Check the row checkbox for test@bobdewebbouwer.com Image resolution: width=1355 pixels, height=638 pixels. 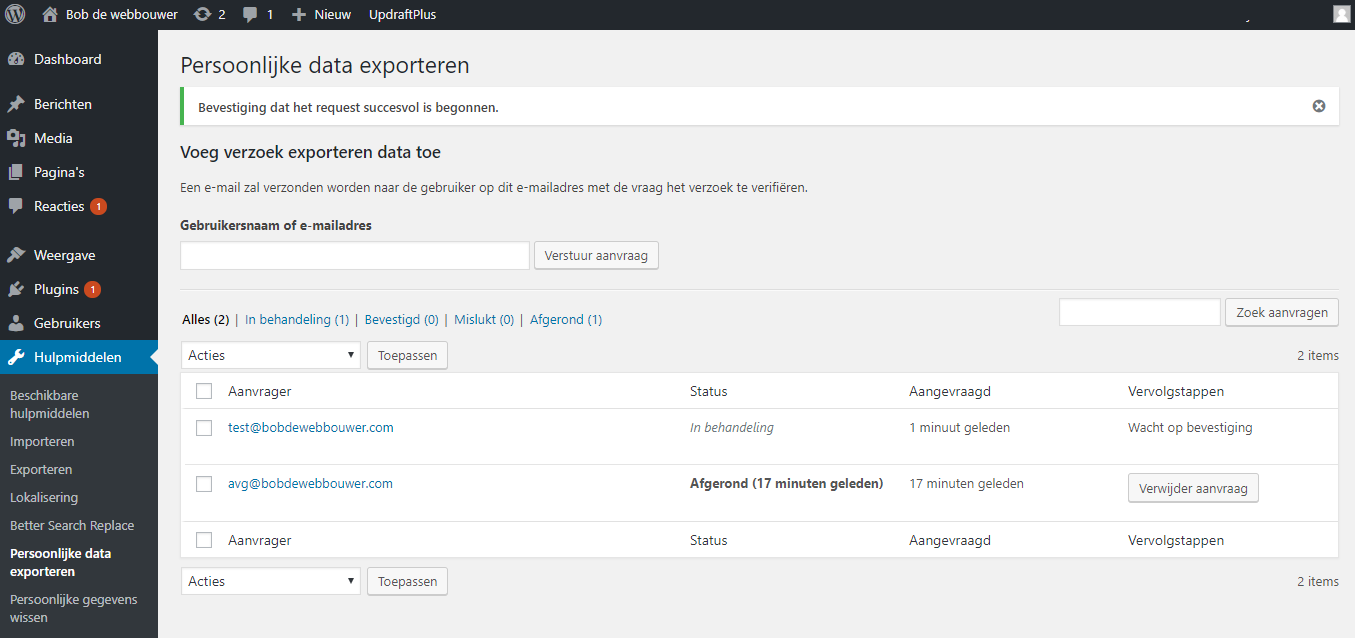click(x=204, y=427)
